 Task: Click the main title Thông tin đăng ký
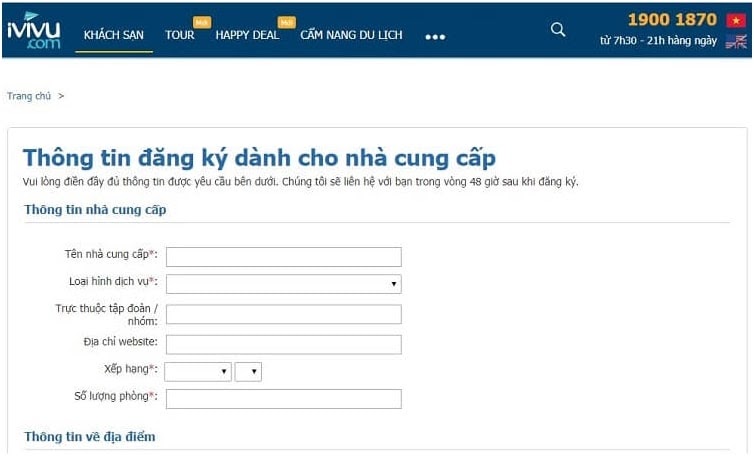point(259,158)
